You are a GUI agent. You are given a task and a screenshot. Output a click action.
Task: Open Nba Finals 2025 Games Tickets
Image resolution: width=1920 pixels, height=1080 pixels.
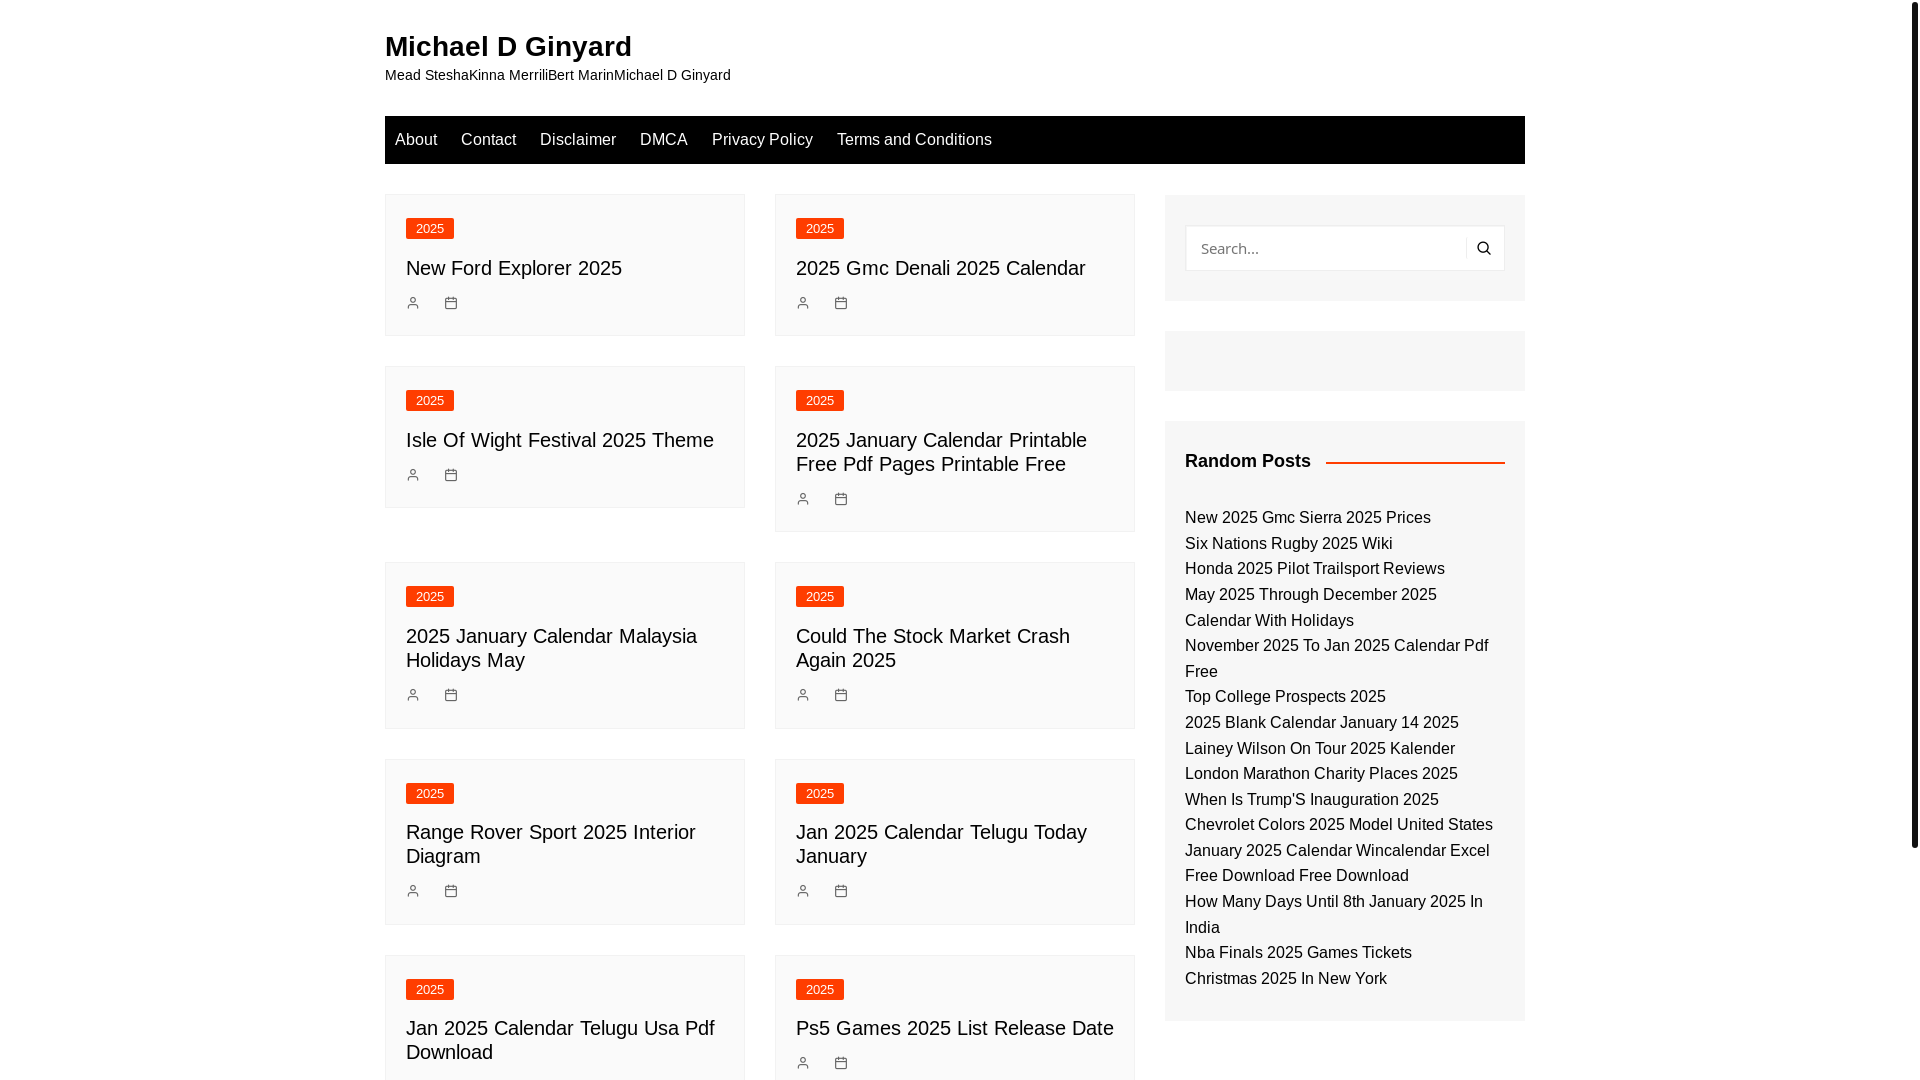1299,953
